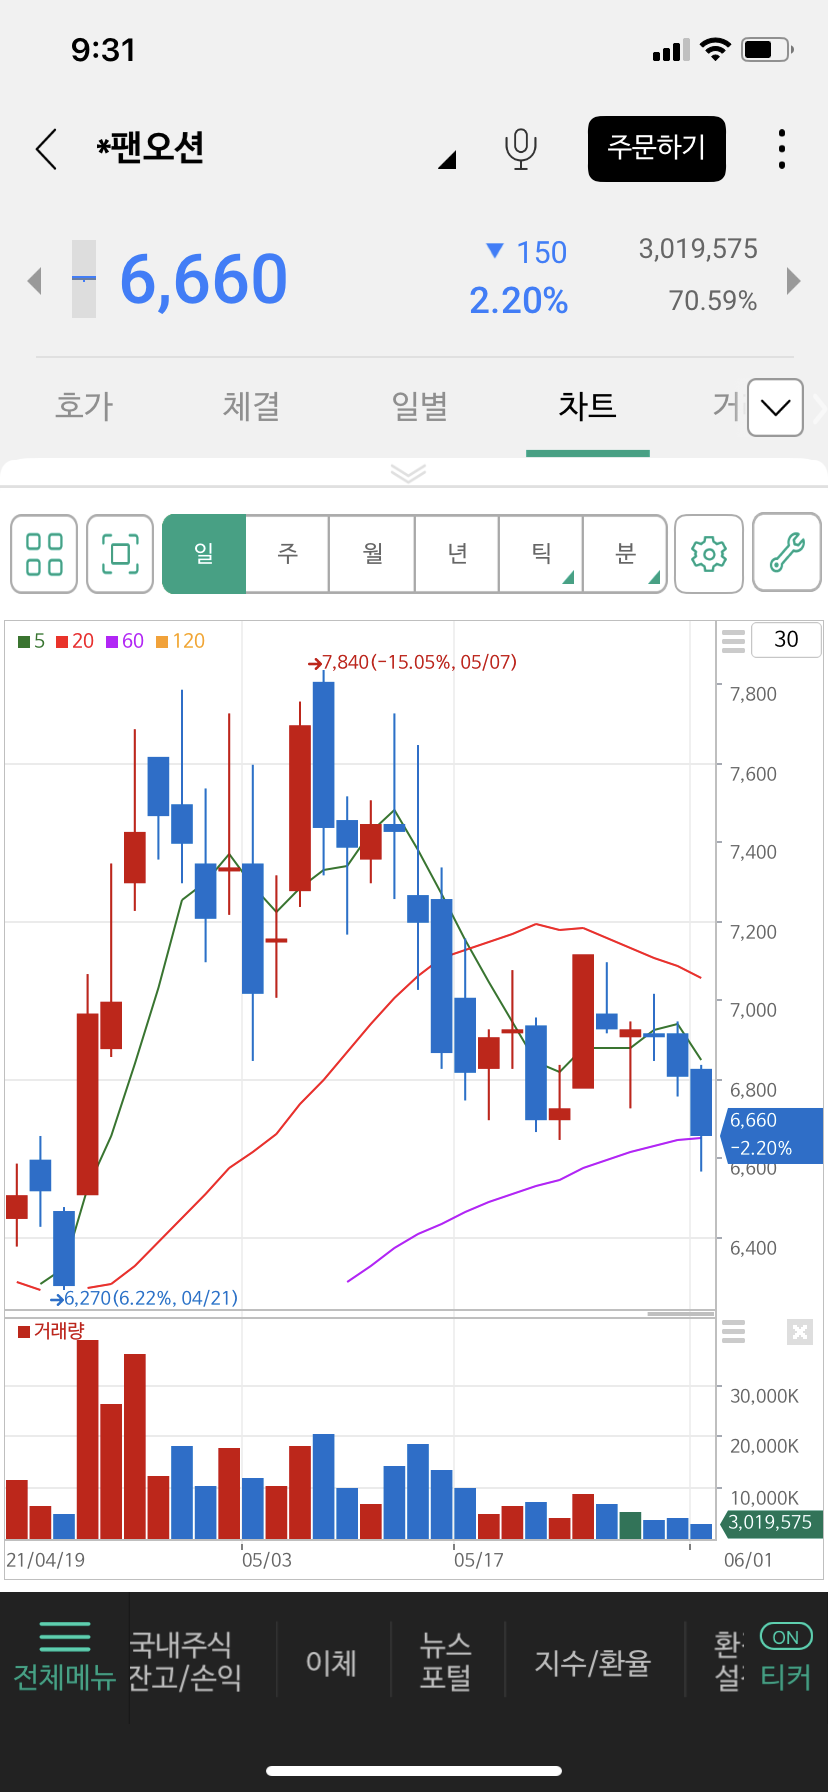Screen dimensions: 828x1792
Task: Tap the microphone voice search icon
Action: pyautogui.click(x=520, y=149)
